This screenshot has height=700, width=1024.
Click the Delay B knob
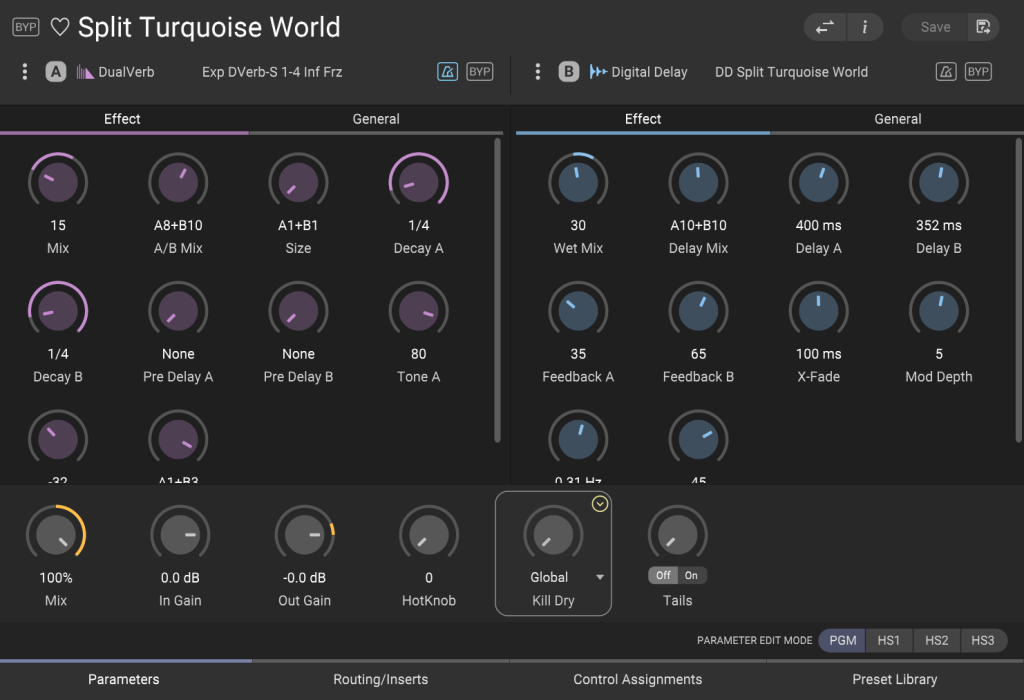938,182
